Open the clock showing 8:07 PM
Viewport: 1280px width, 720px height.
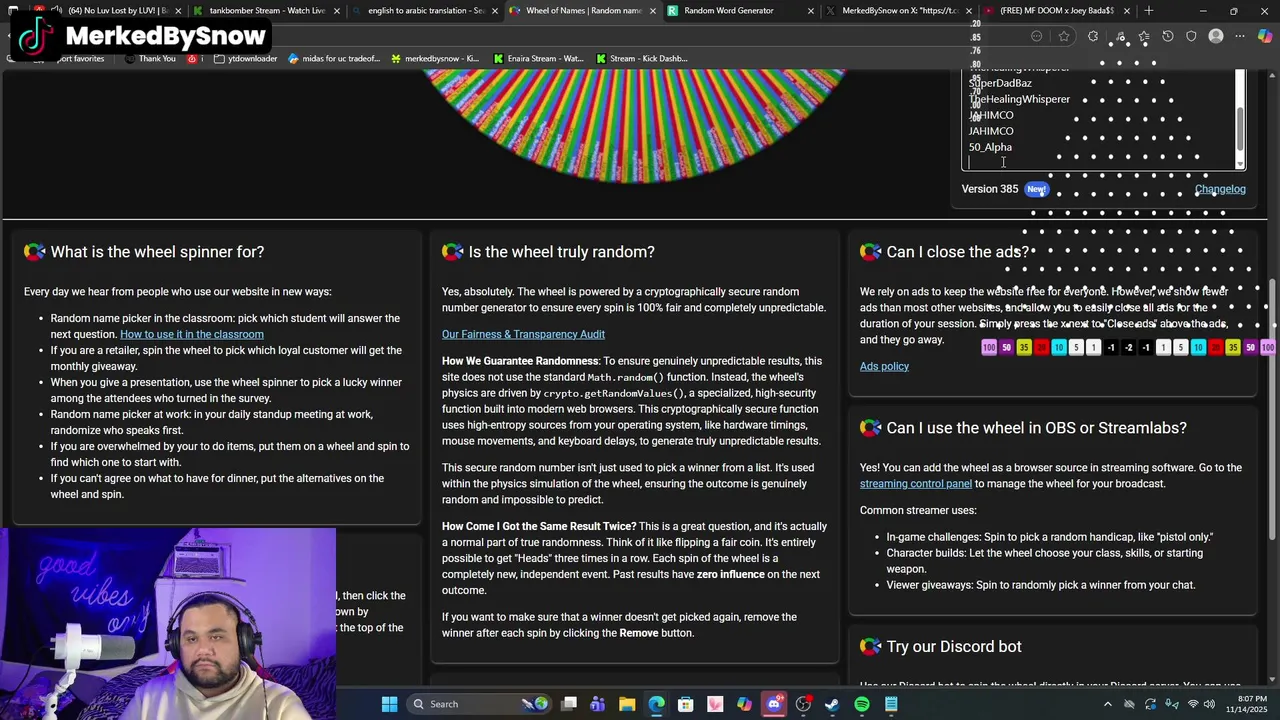click(1248, 704)
